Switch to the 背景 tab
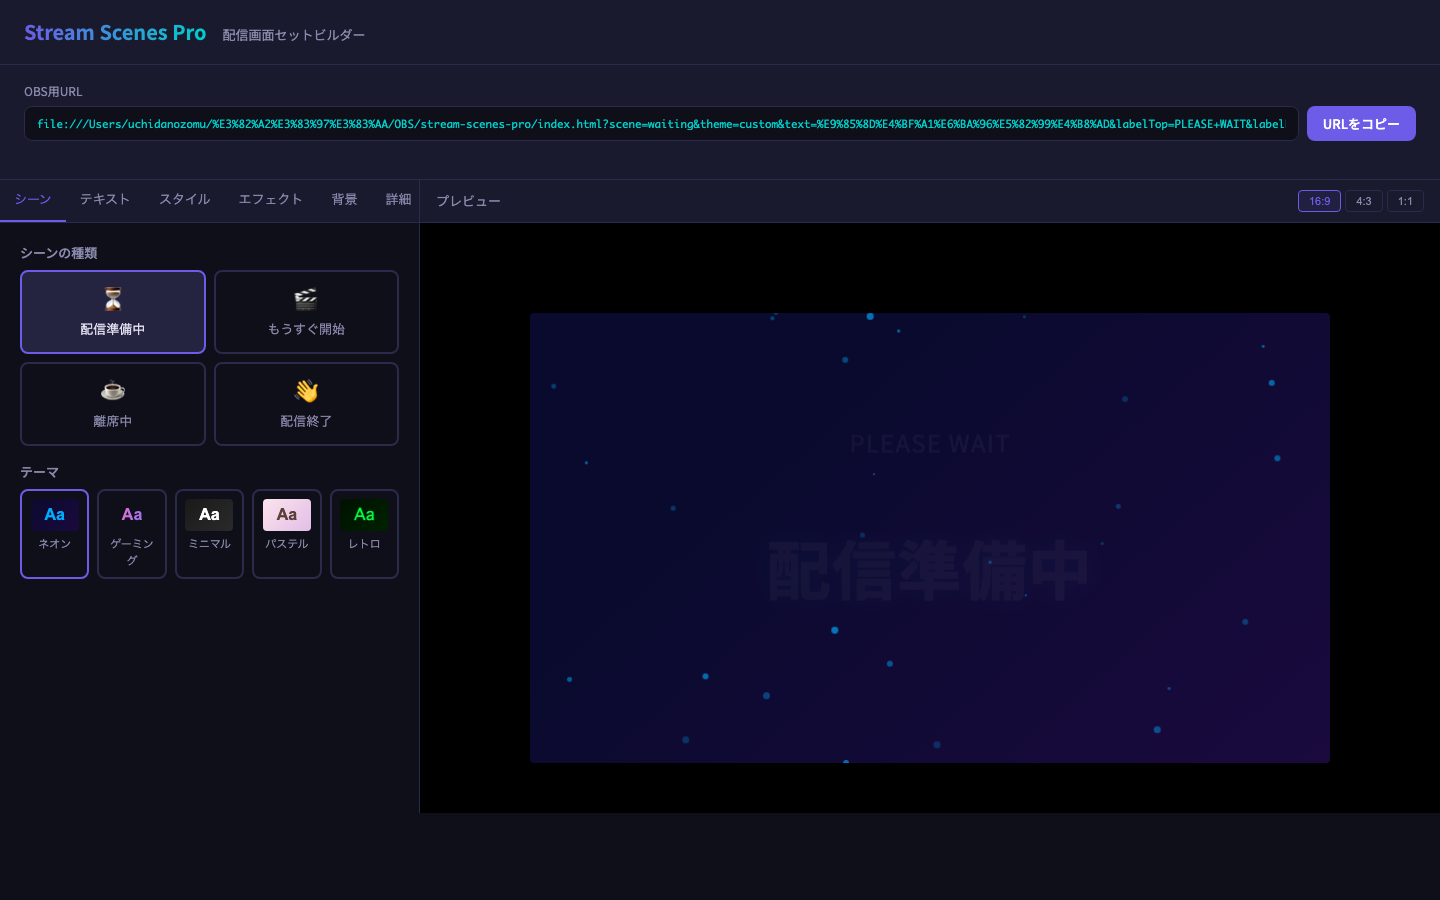The height and width of the screenshot is (900, 1440). 344,199
